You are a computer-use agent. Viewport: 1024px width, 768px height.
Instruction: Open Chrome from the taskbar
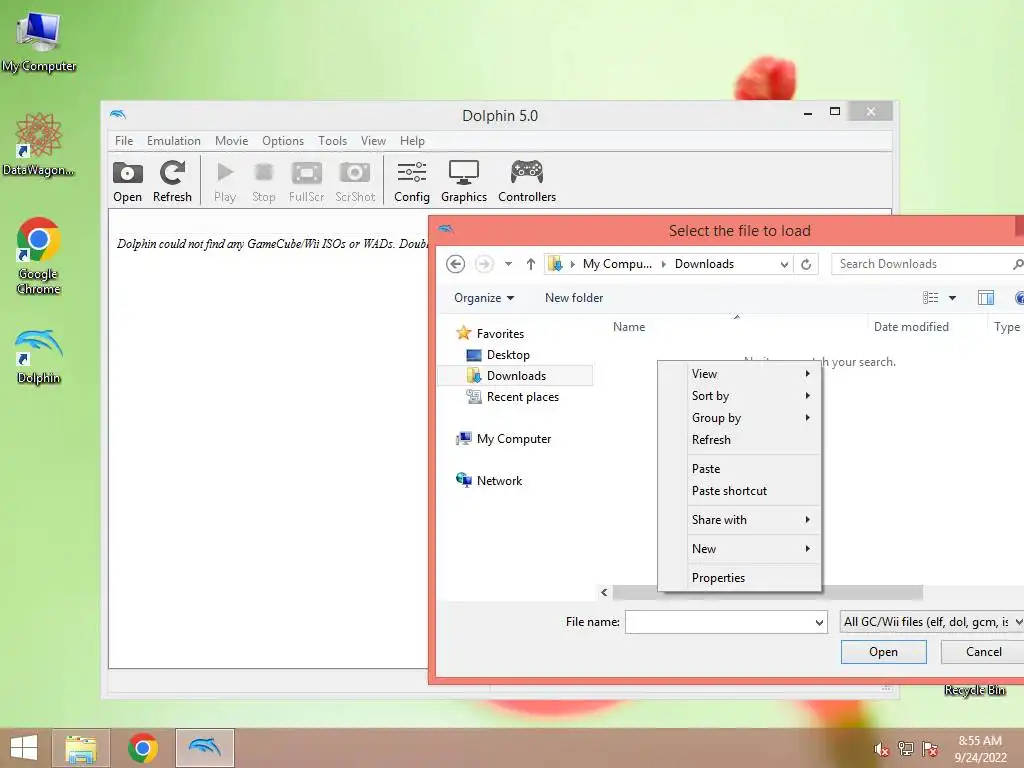[143, 748]
